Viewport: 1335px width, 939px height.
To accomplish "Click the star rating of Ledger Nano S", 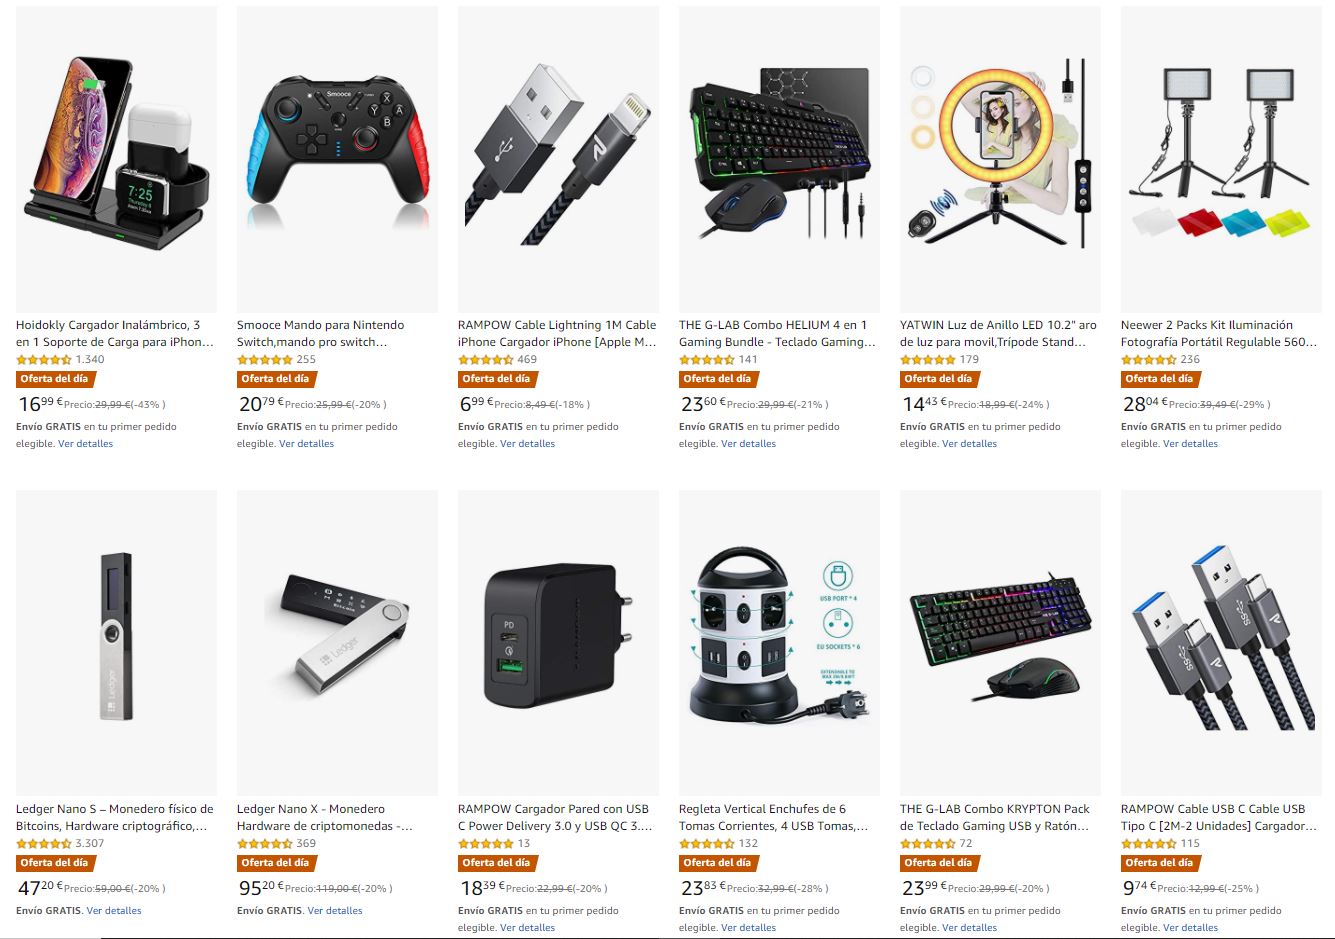I will pyautogui.click(x=44, y=844).
